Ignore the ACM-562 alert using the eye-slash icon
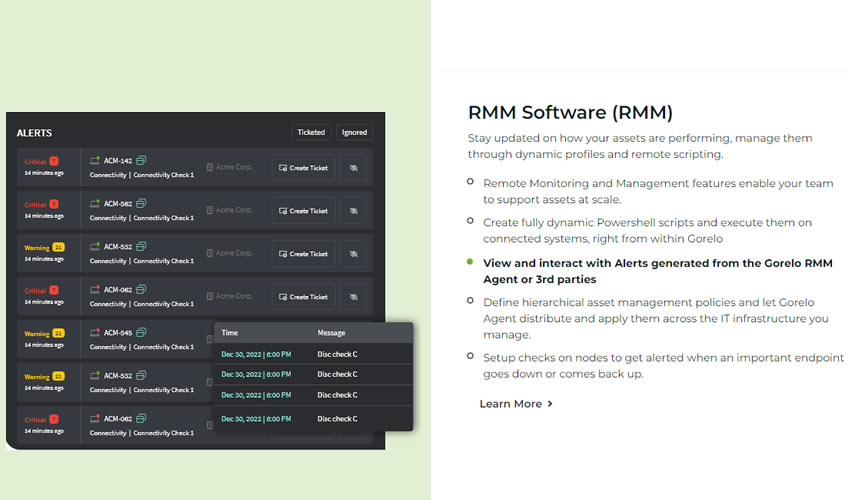 coord(353,210)
